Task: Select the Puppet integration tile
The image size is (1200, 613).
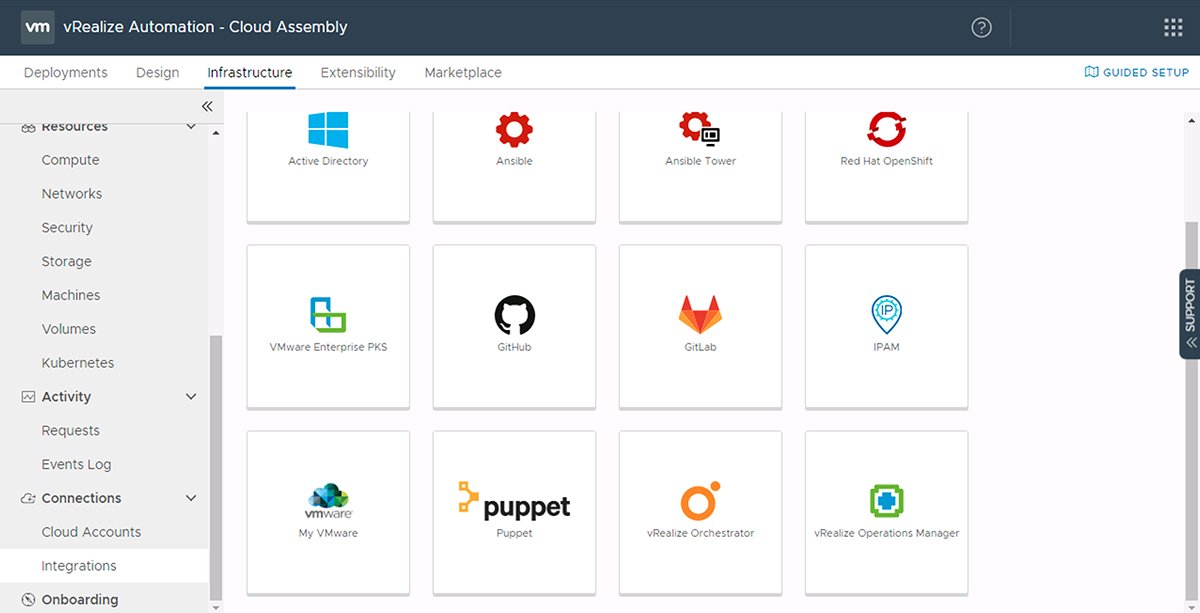Action: [513, 510]
